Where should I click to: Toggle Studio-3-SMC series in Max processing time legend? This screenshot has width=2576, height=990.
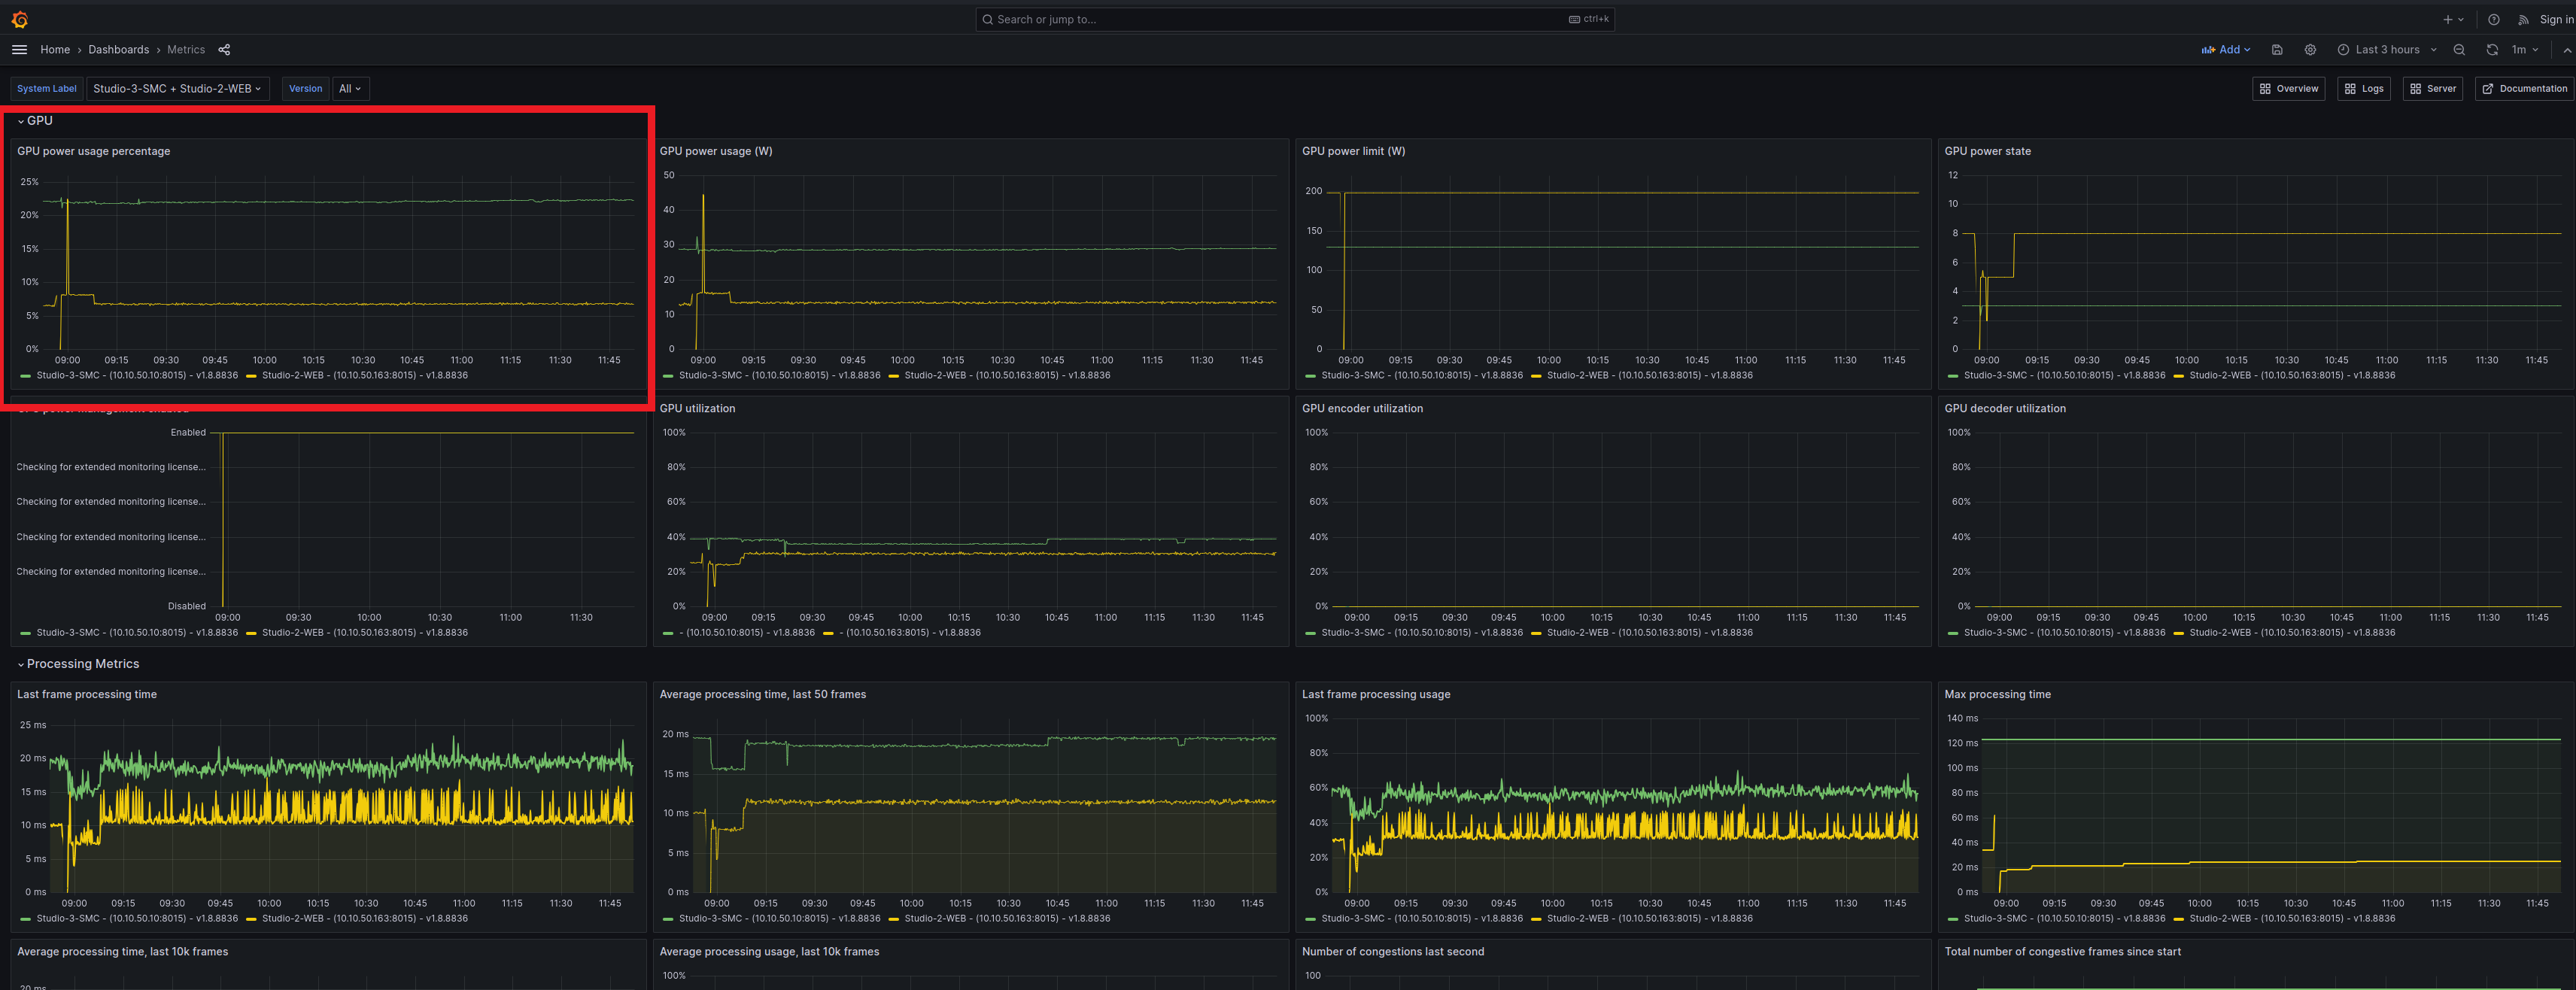click(x=2065, y=918)
